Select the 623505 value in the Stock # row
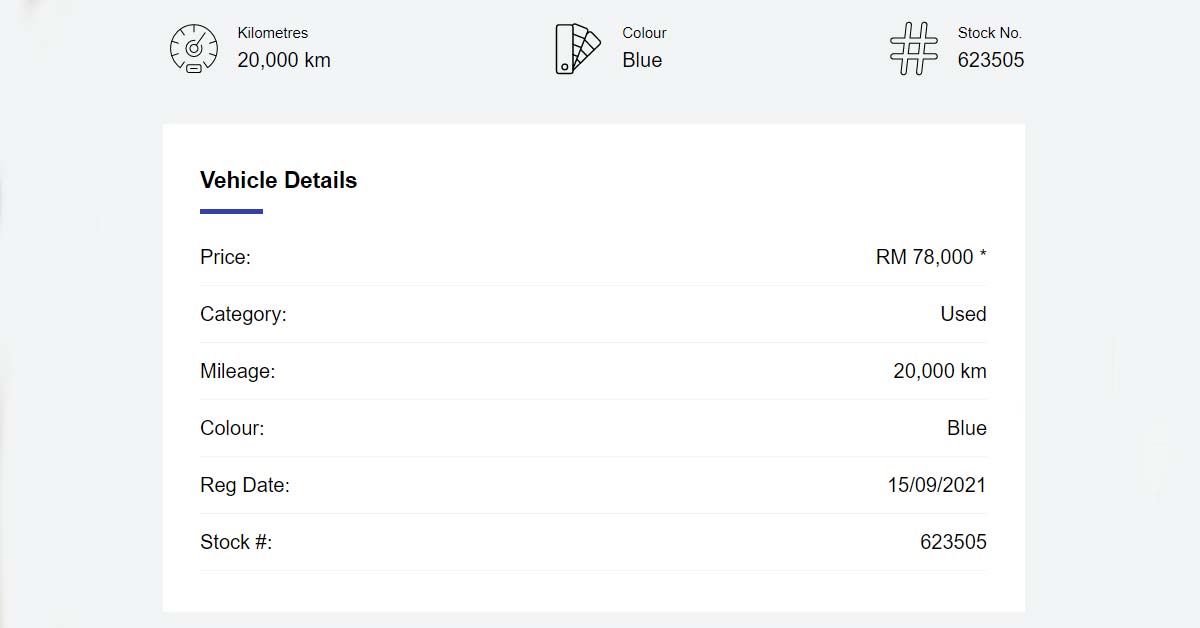Viewport: 1200px width, 628px height. point(953,542)
